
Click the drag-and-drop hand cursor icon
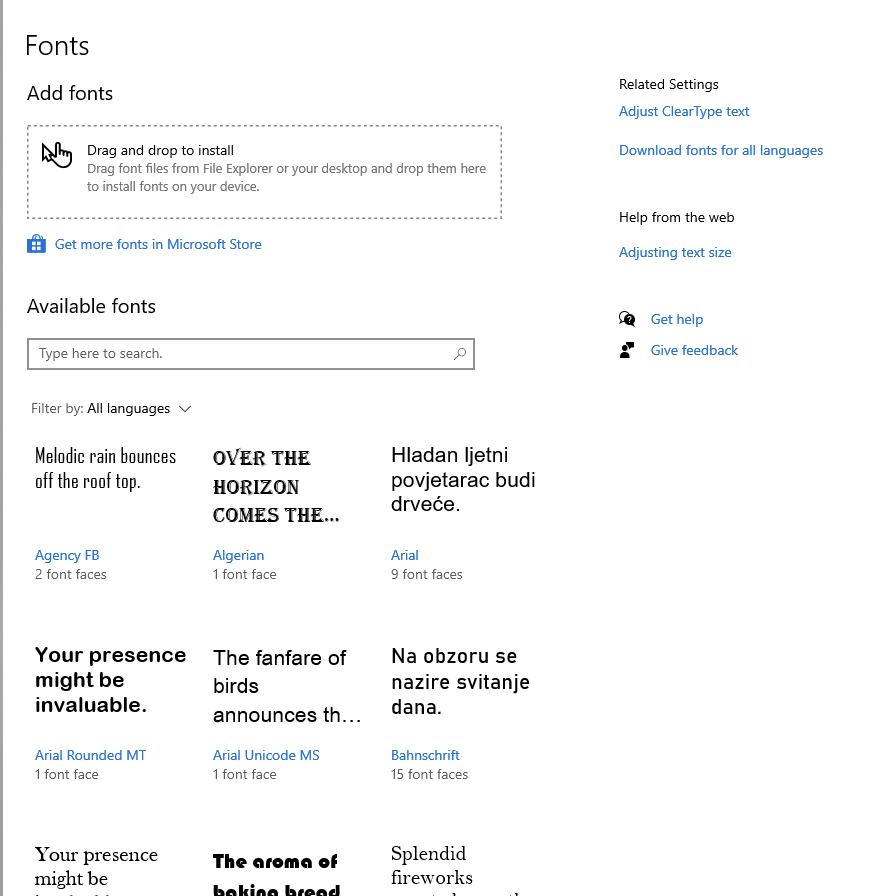[x=57, y=154]
